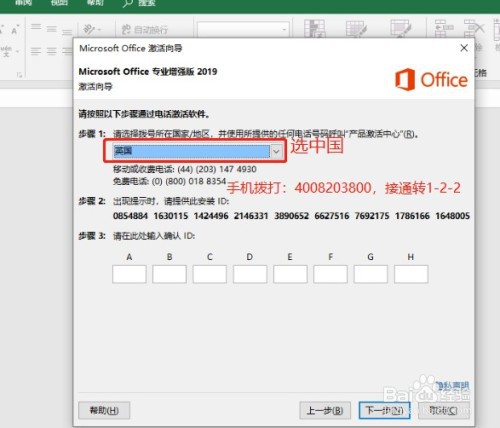This screenshot has height=428, width=500.
Task: Open the 隐私声明 privacy statement link
Action: [452, 386]
